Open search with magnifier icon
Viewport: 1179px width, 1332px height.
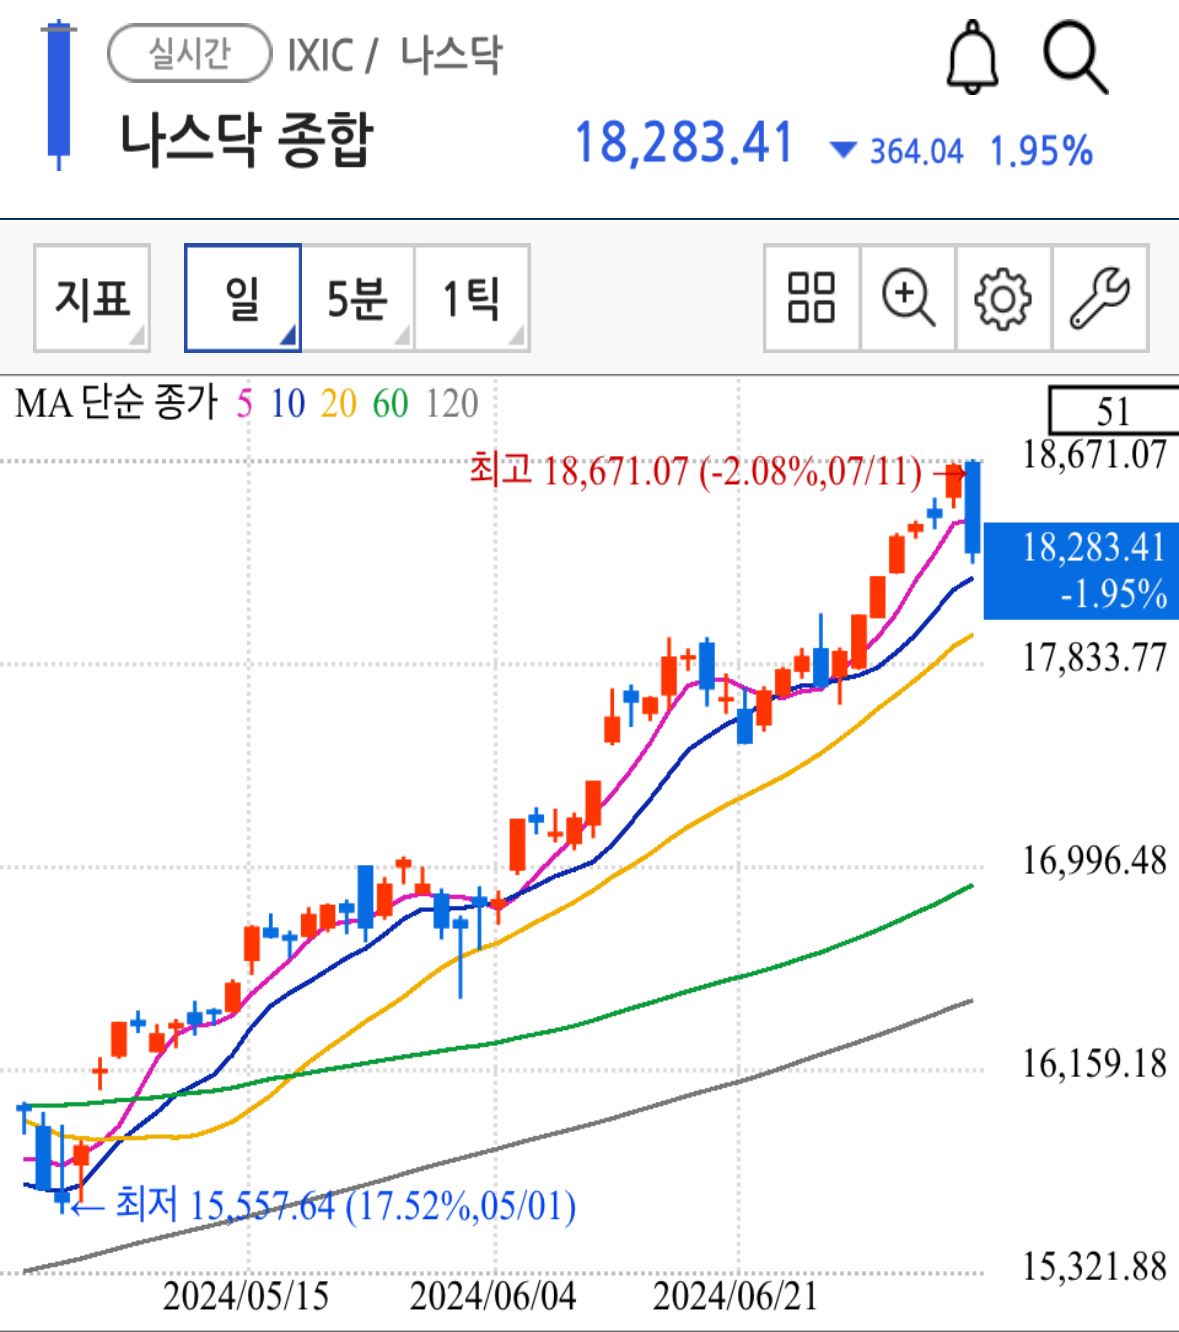pos(1075,59)
